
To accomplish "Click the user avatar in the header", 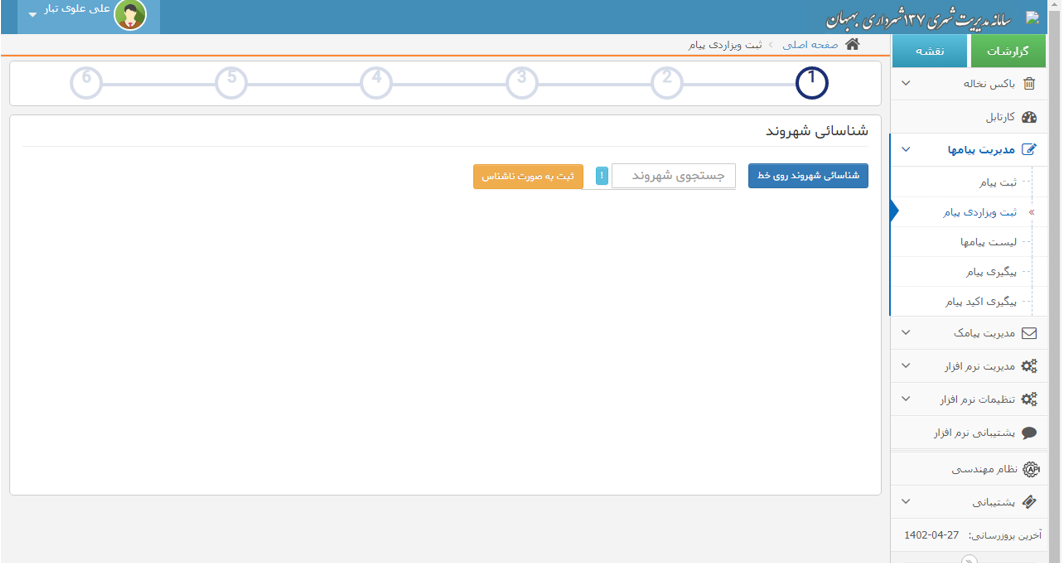I will [130, 15].
